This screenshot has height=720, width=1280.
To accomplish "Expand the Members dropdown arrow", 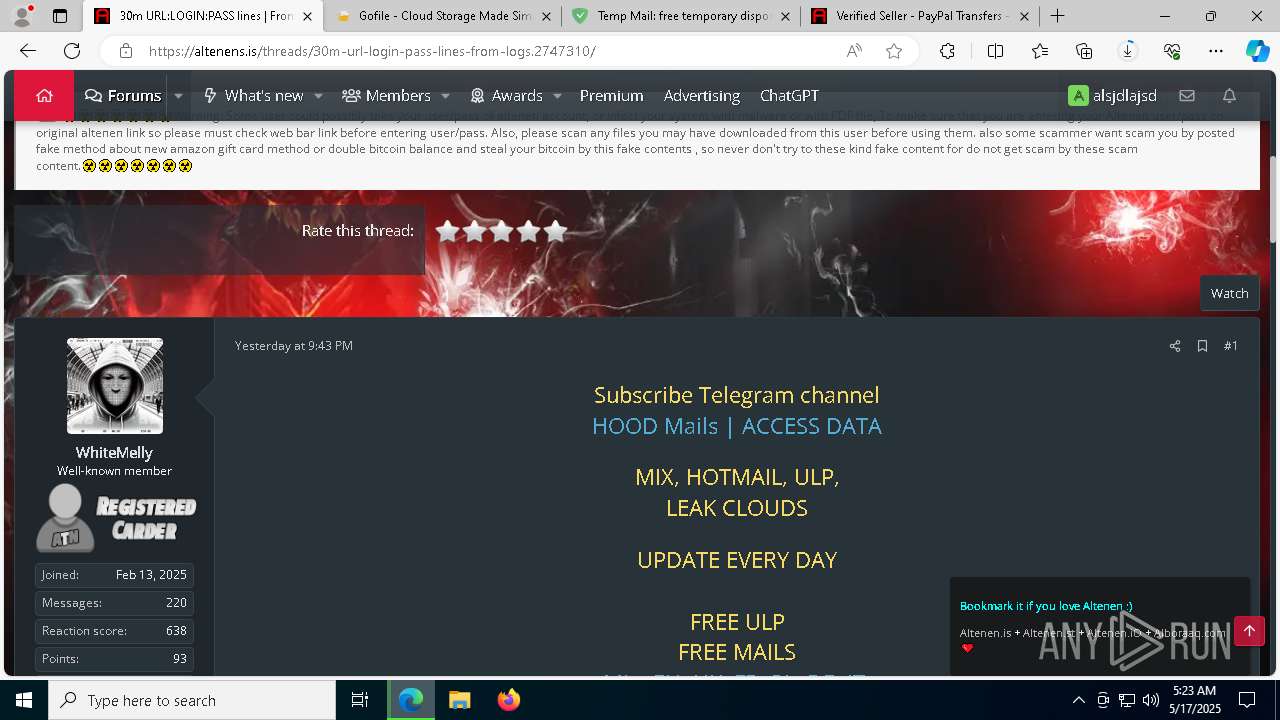I will click(445, 96).
